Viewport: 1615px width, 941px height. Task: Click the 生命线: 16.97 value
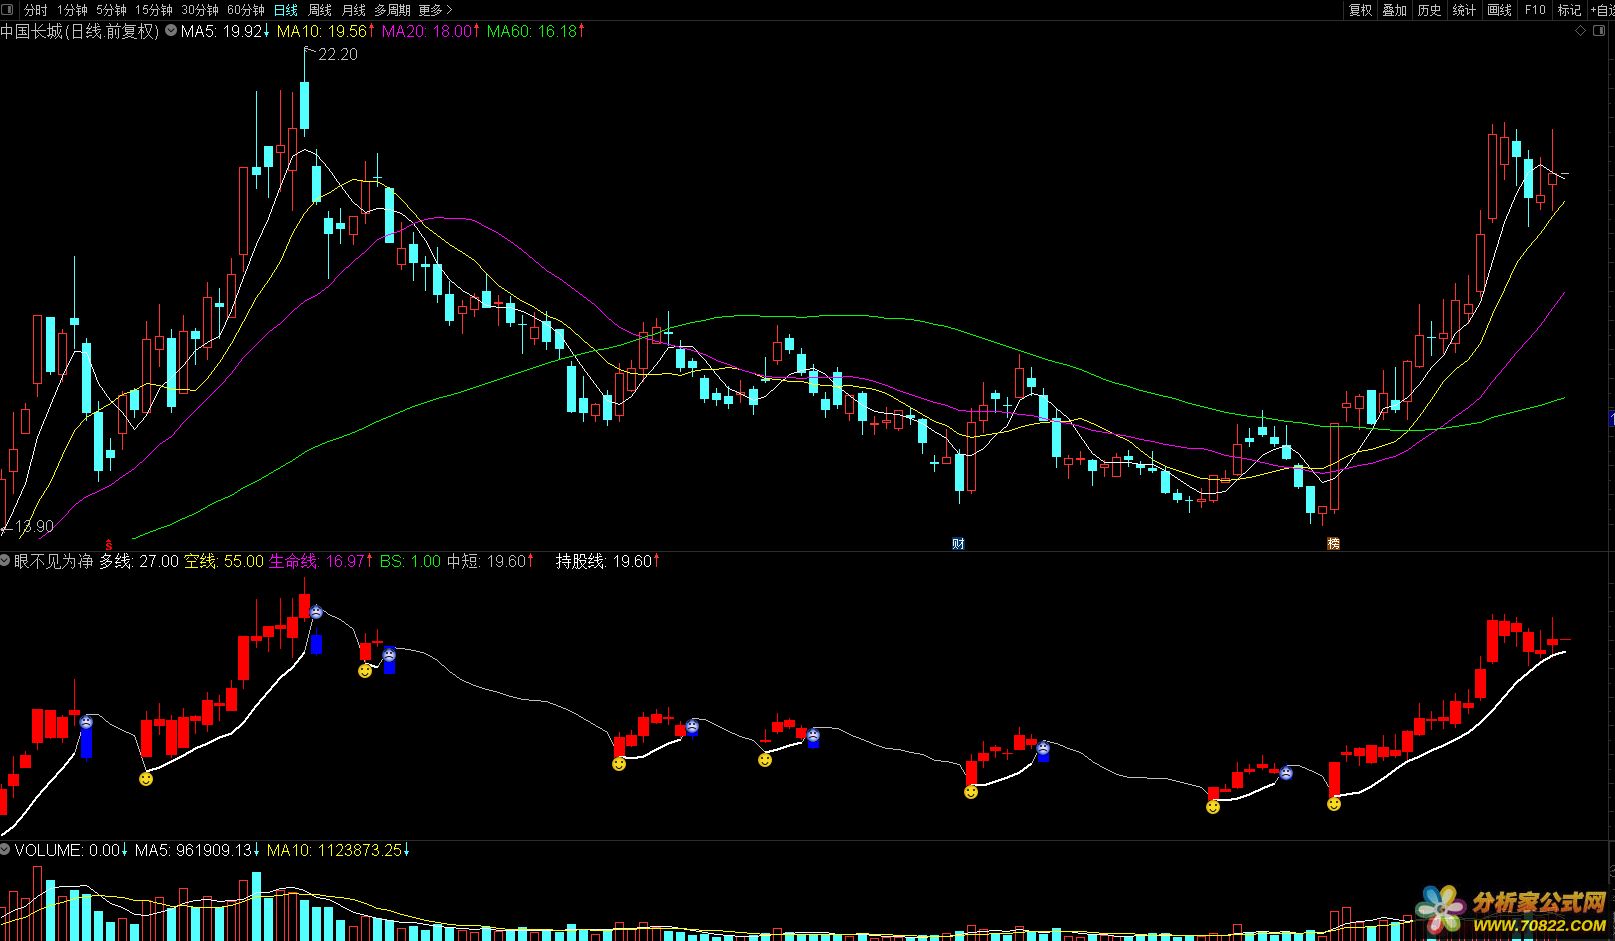tap(322, 561)
